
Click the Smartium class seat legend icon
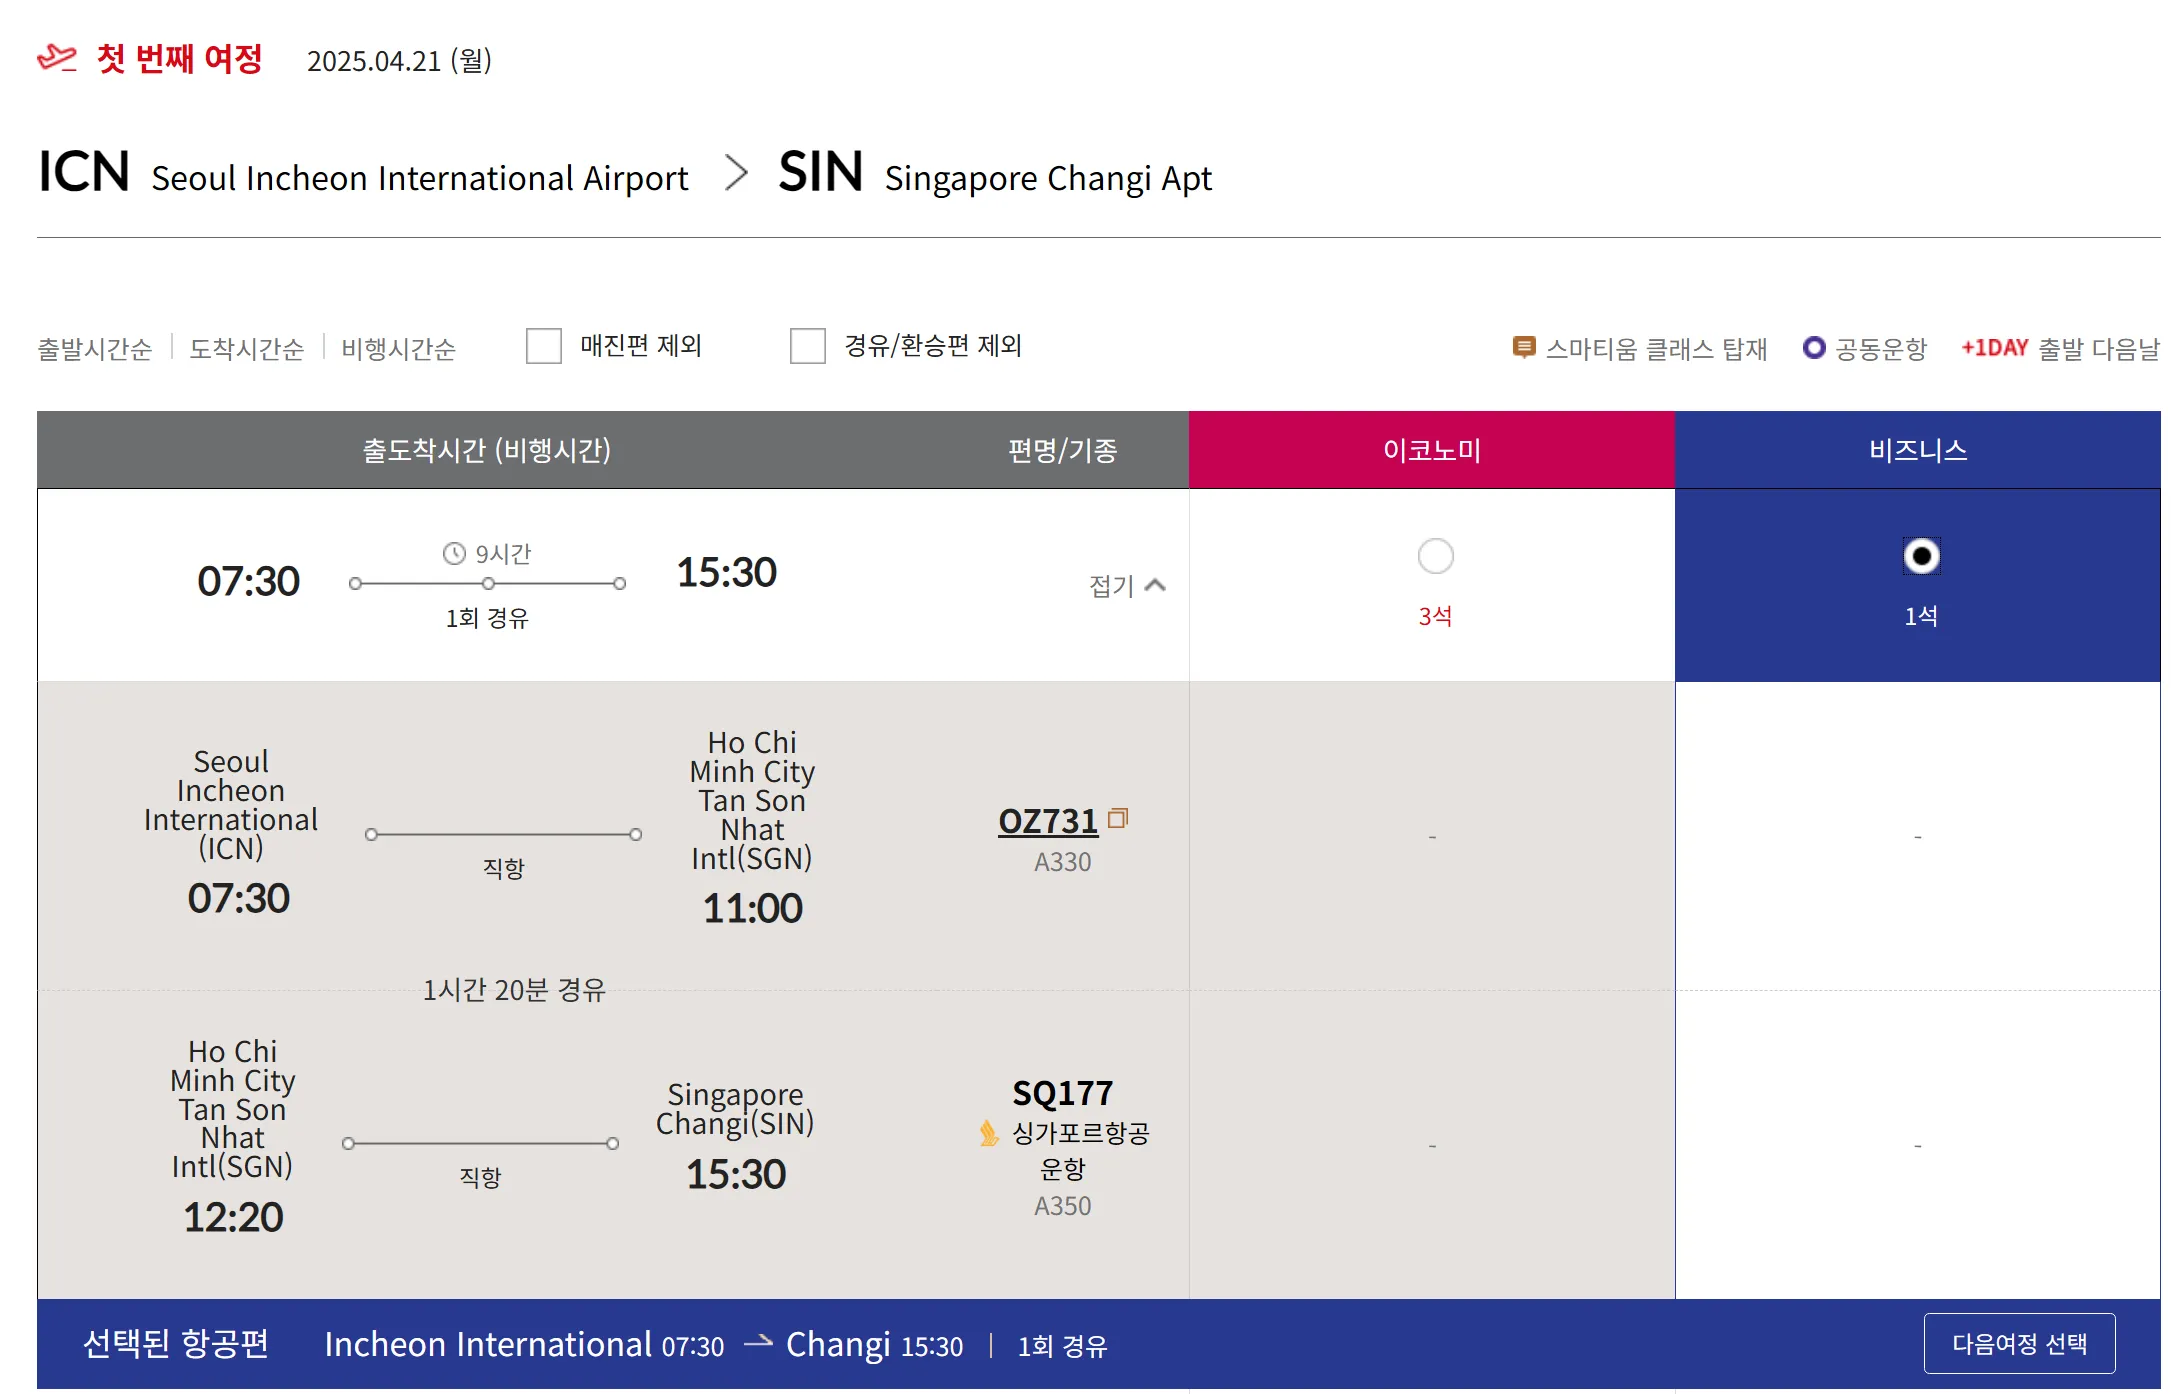(1523, 348)
